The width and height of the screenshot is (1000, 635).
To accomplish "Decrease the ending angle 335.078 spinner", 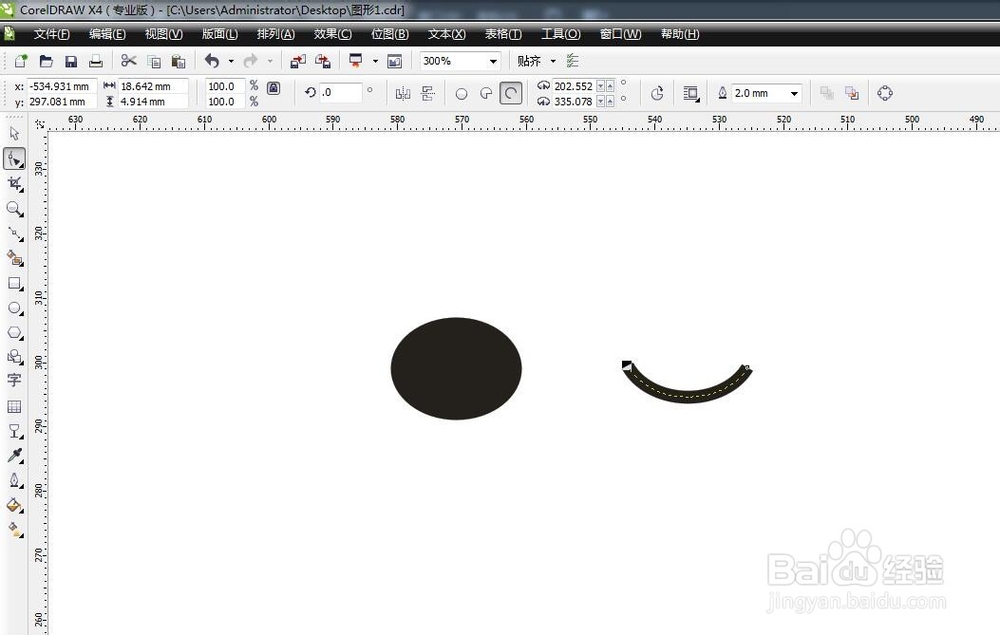I will pyautogui.click(x=601, y=101).
